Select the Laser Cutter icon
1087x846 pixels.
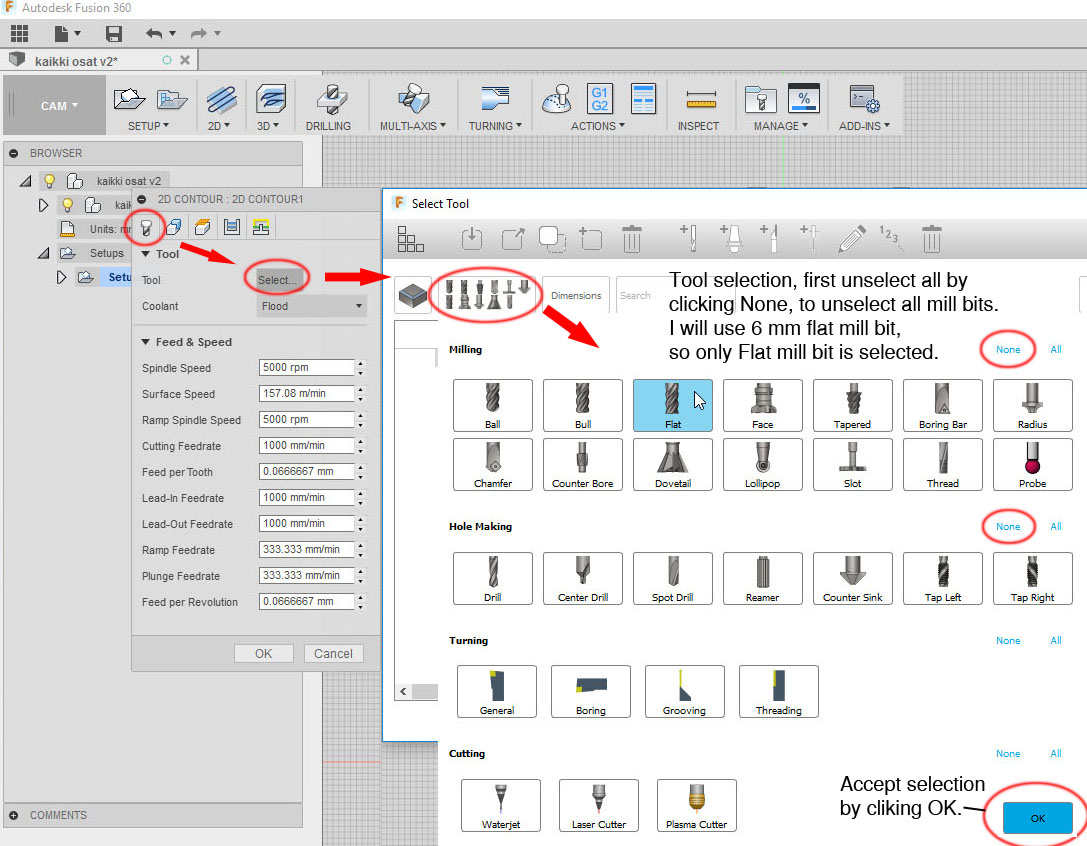[x=598, y=805]
